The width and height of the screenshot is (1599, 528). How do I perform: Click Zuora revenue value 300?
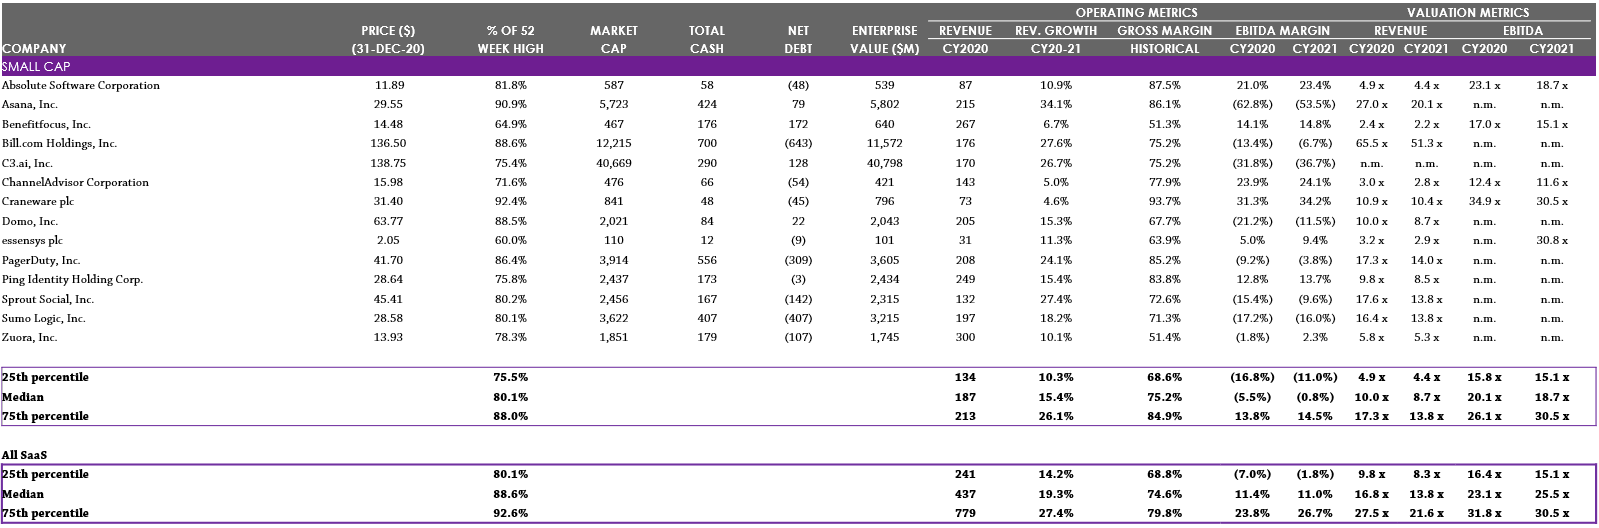pyautogui.click(x=965, y=338)
